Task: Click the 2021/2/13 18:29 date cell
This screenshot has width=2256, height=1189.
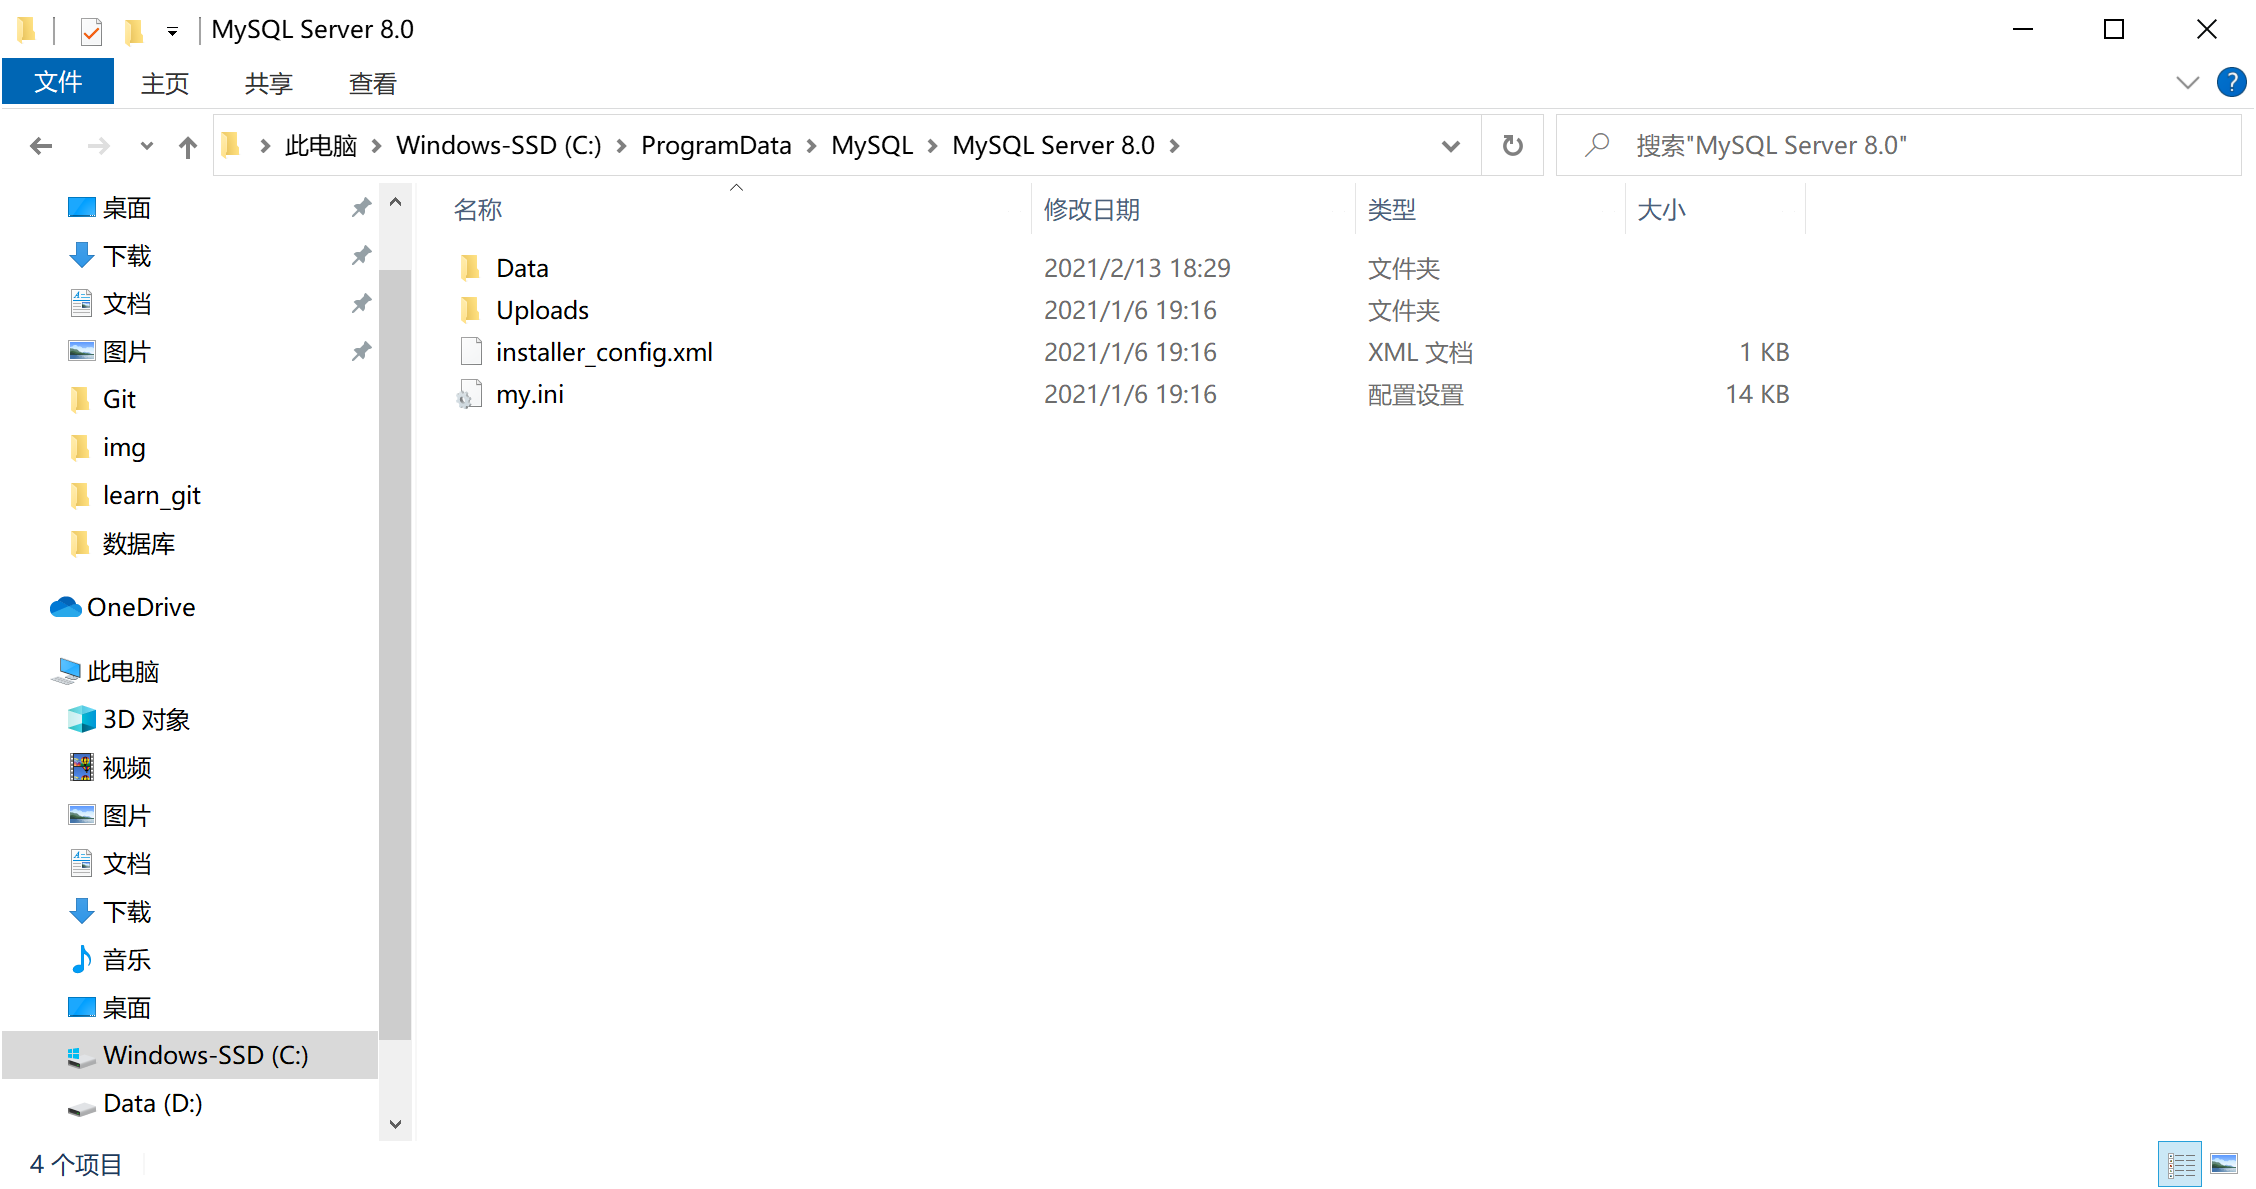Action: pos(1137,268)
